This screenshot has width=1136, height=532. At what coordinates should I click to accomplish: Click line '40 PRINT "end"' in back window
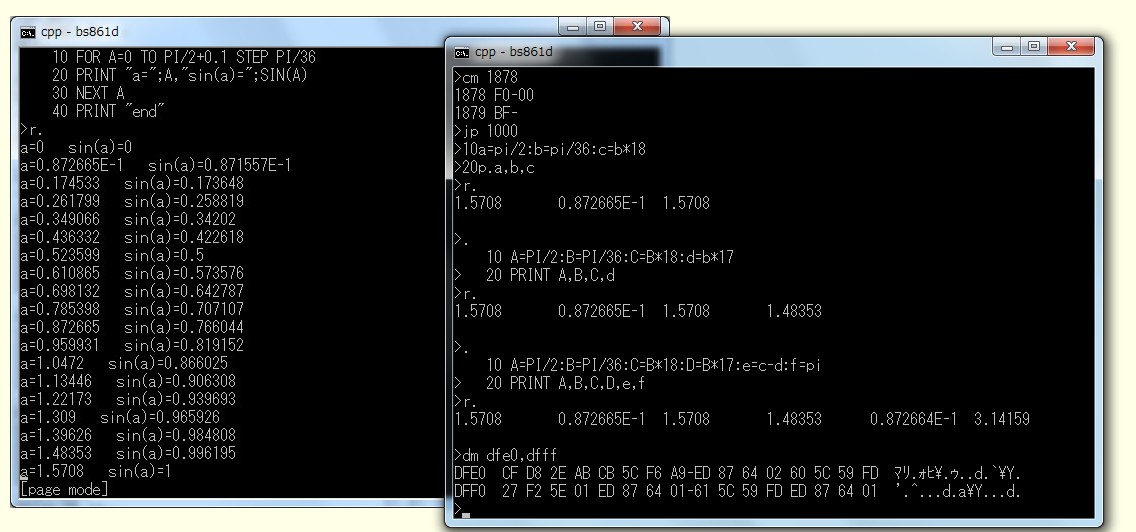click(108, 111)
